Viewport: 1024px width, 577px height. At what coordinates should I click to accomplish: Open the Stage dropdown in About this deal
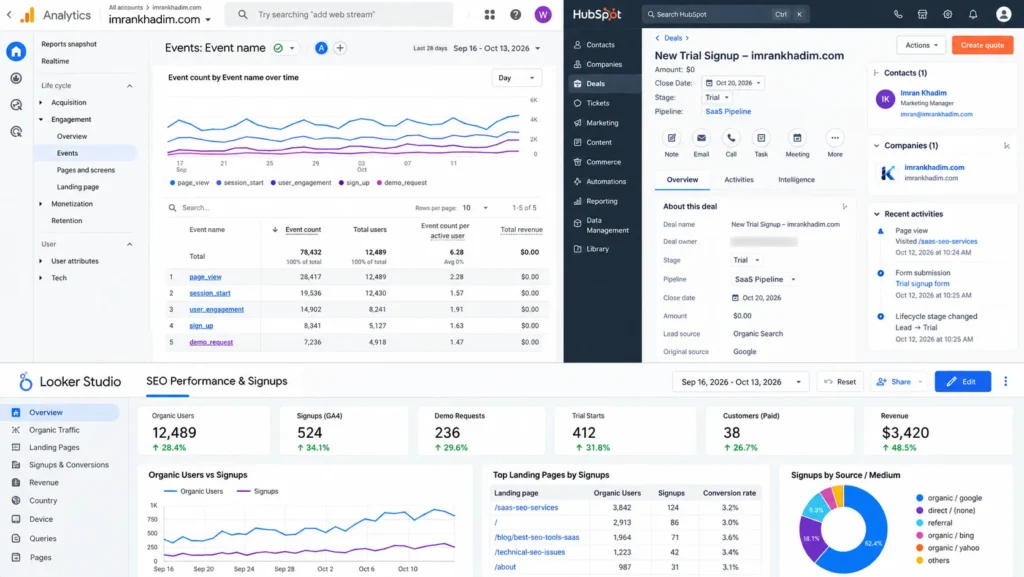pos(746,260)
